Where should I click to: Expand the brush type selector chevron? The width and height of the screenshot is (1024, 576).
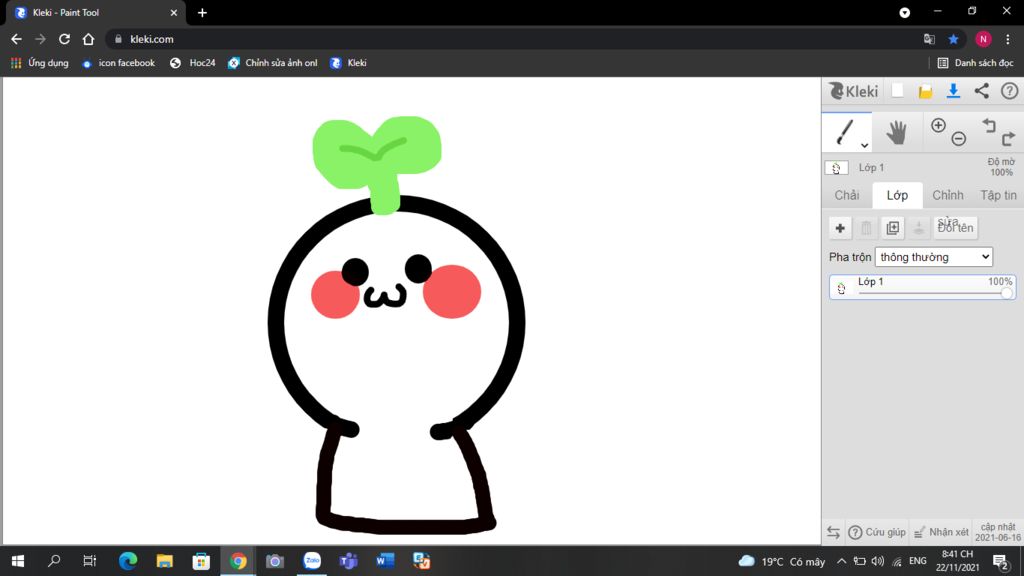click(x=862, y=144)
